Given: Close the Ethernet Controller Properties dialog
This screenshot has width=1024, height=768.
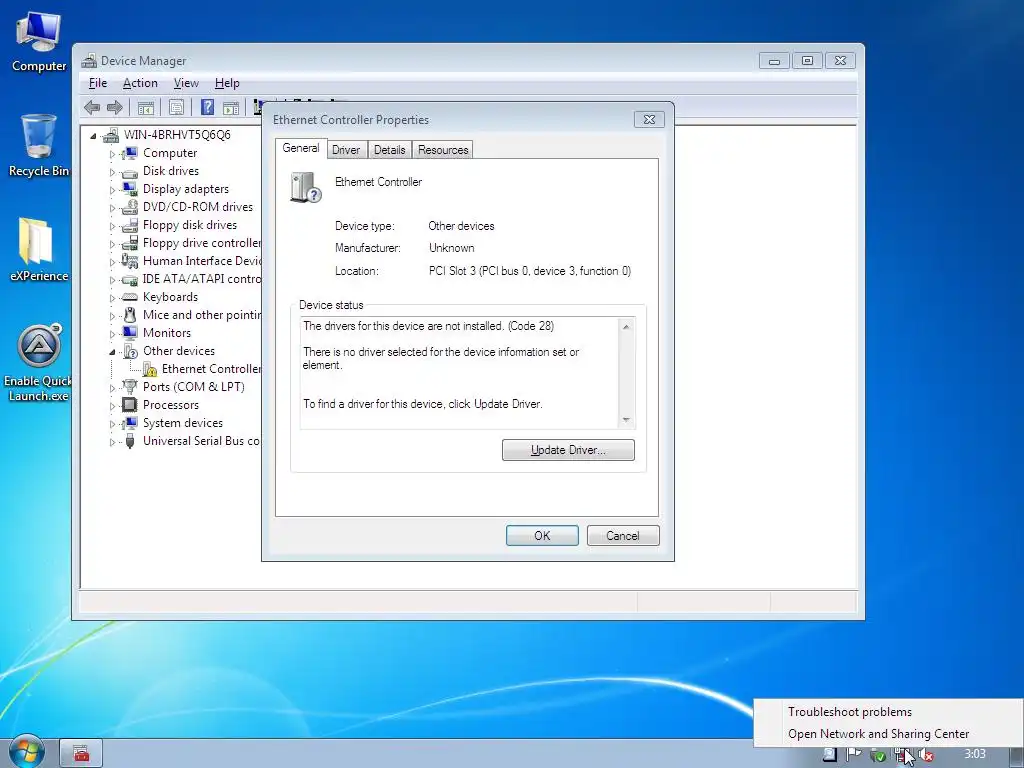Looking at the screenshot, I should [x=649, y=120].
